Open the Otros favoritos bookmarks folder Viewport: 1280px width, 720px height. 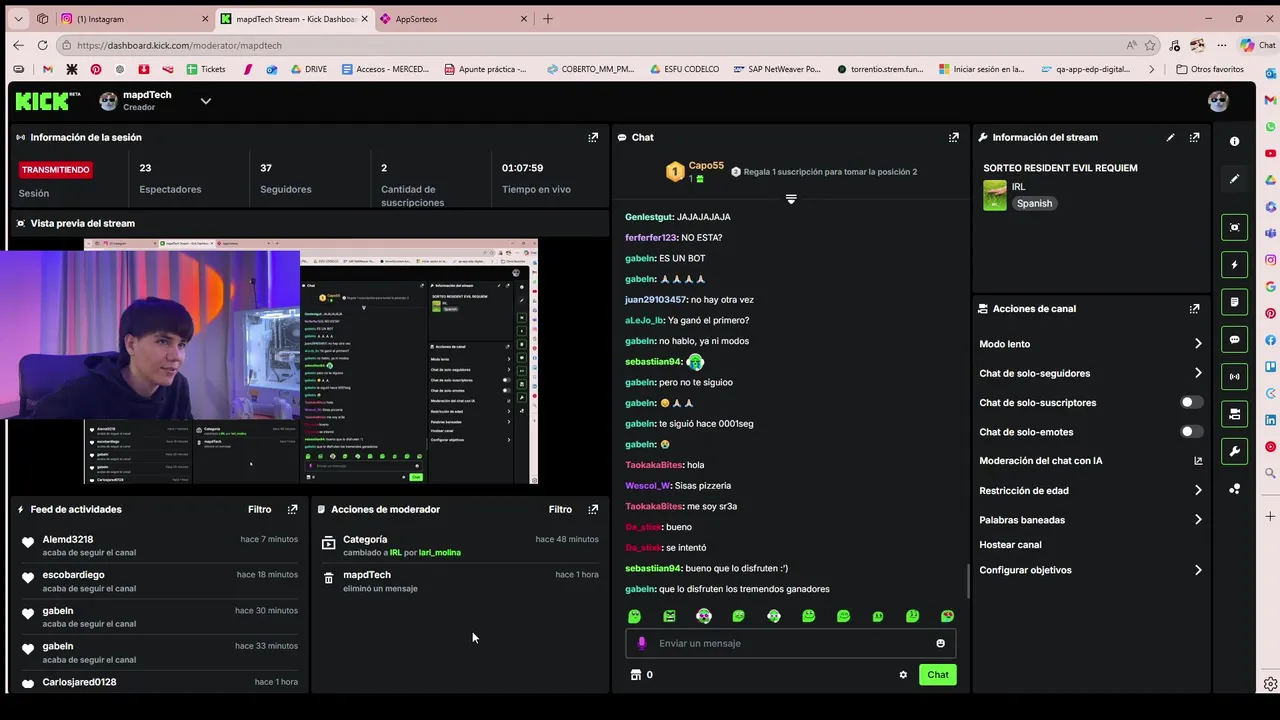click(1210, 69)
